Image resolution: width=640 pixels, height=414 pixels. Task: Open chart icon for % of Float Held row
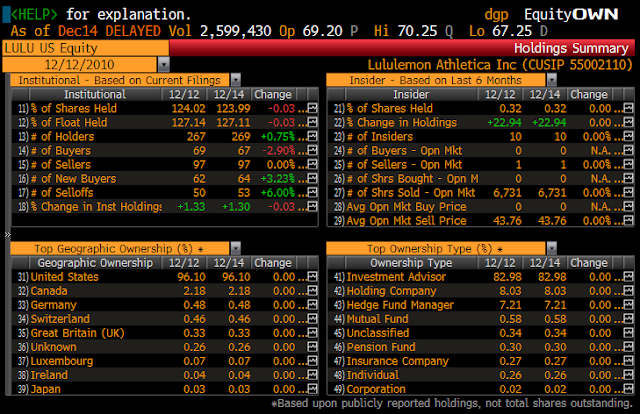click(x=312, y=122)
